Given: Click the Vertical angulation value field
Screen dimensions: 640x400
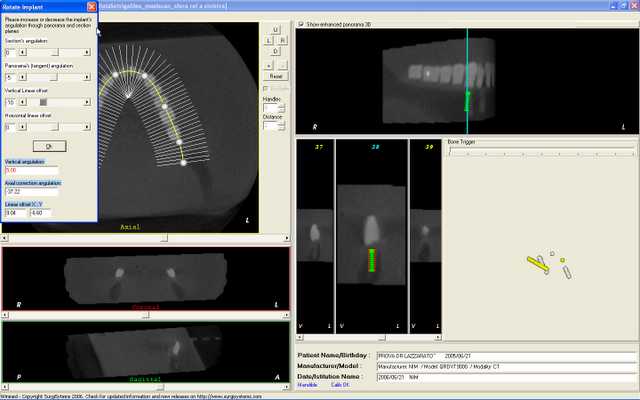Looking at the screenshot, I should [x=31, y=170].
